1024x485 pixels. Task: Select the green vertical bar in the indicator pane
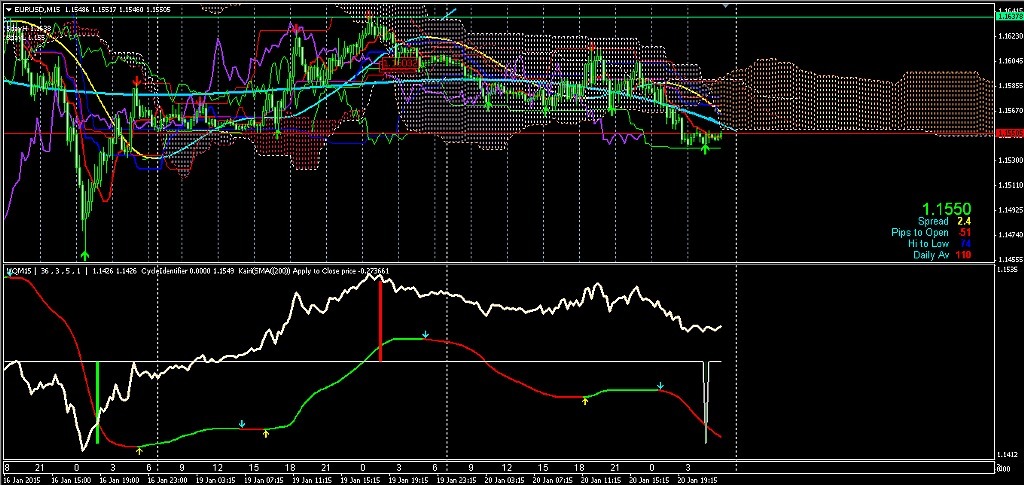click(97, 403)
